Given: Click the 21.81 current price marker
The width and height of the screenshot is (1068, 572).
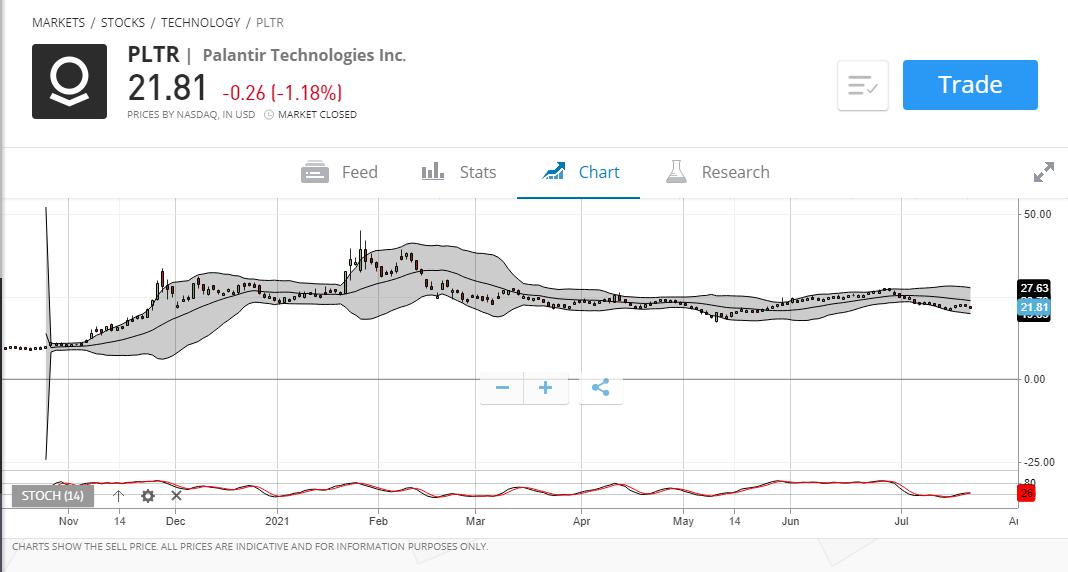Looking at the screenshot, I should point(1034,307).
